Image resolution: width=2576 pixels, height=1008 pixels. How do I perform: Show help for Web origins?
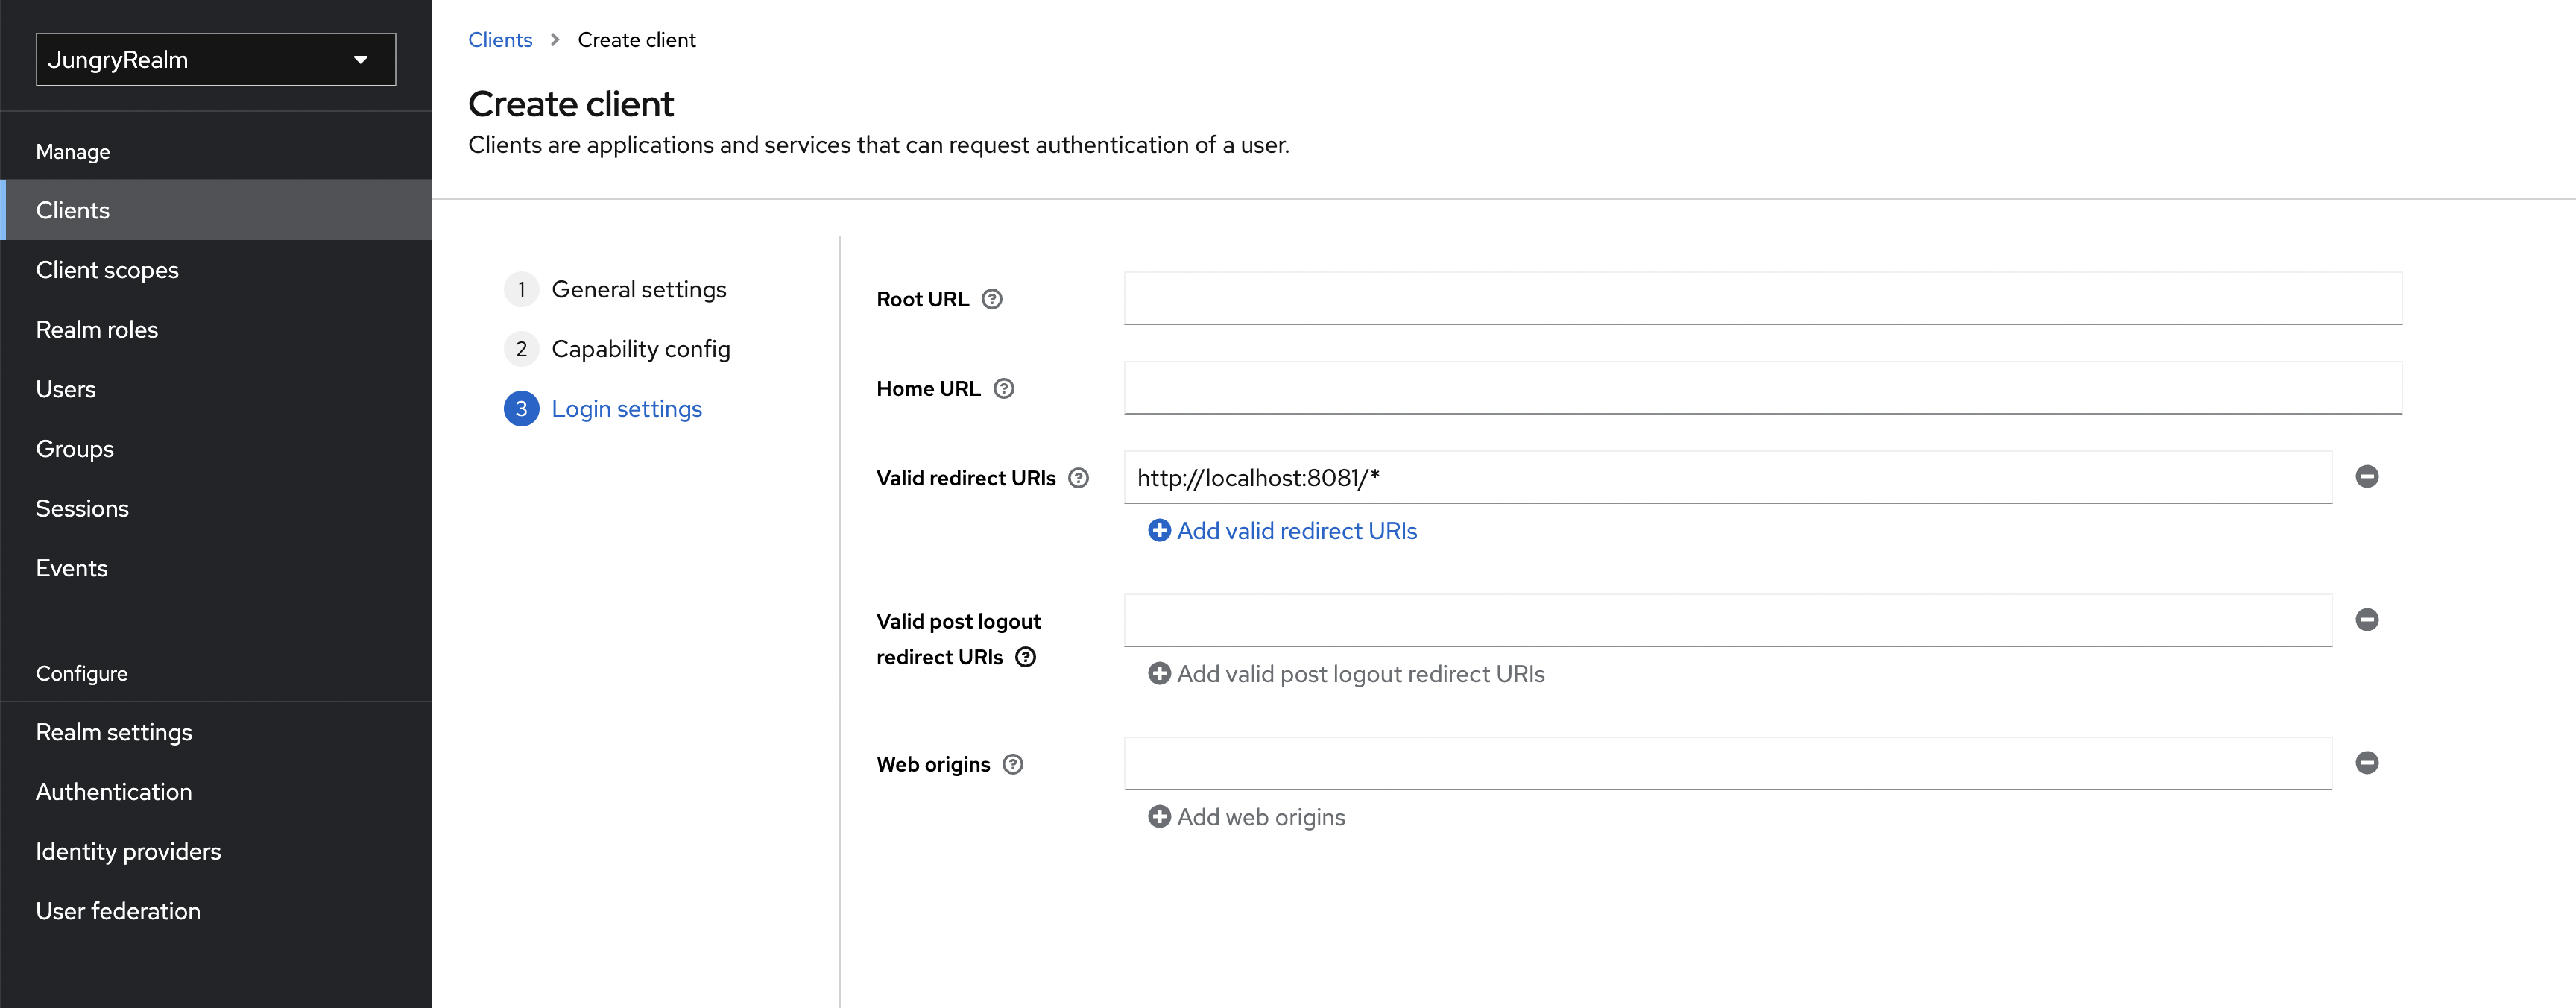(1012, 765)
